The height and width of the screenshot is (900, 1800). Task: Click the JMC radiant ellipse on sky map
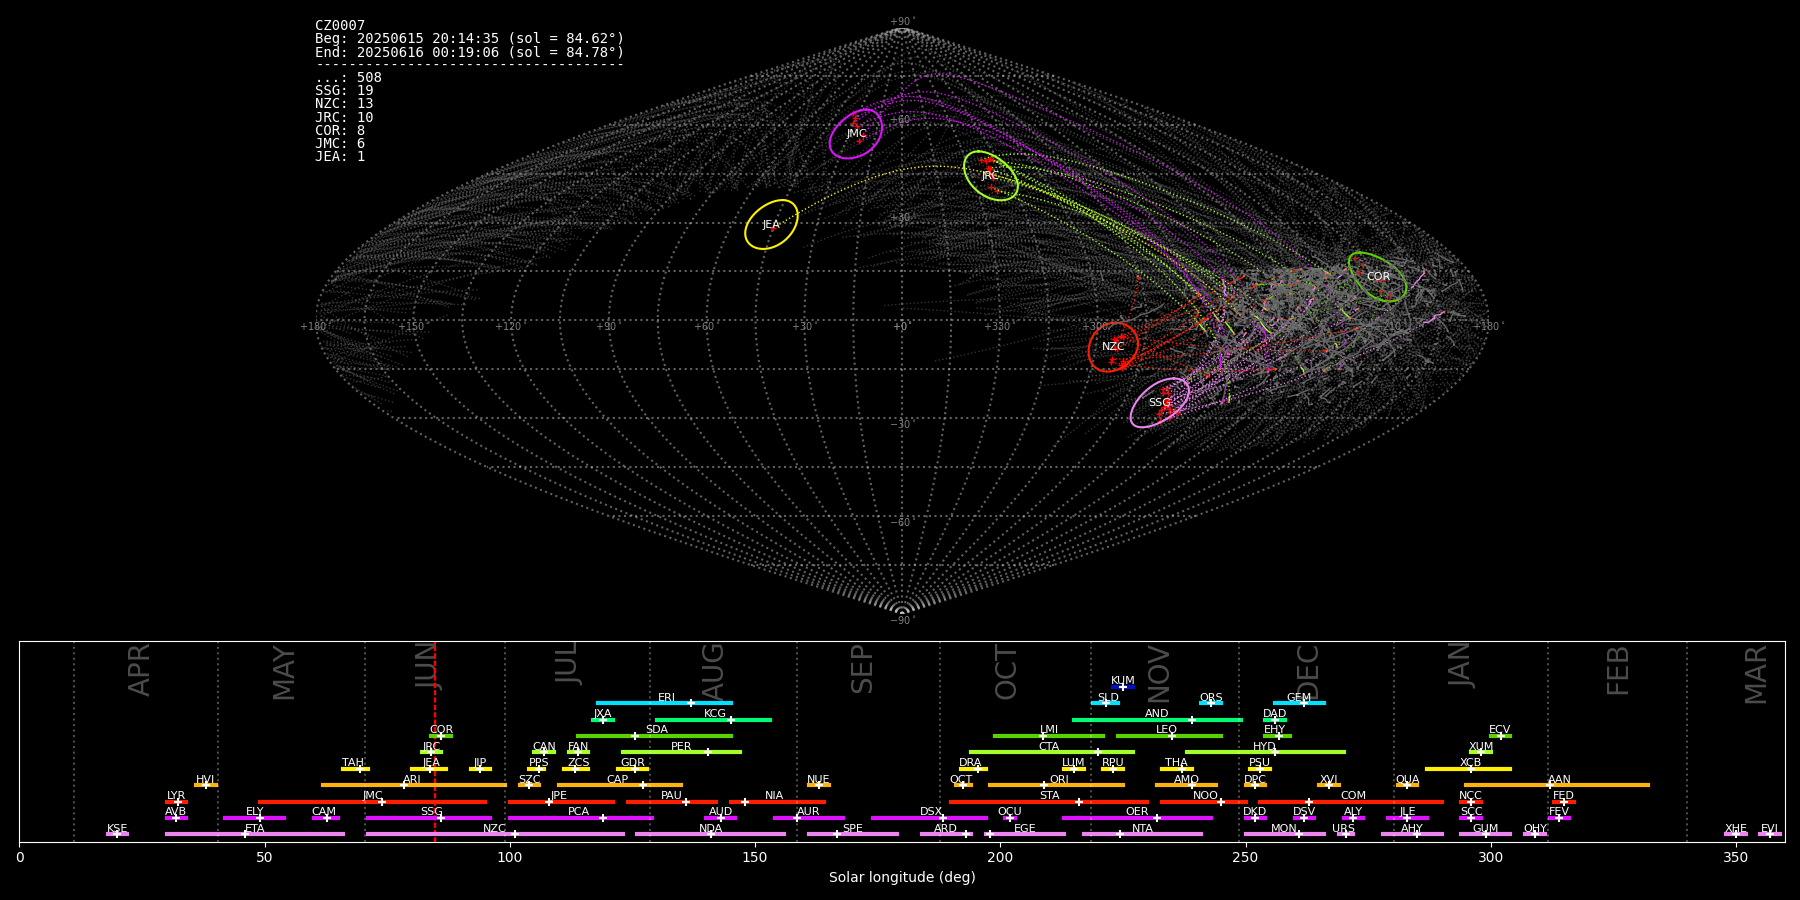coord(856,134)
